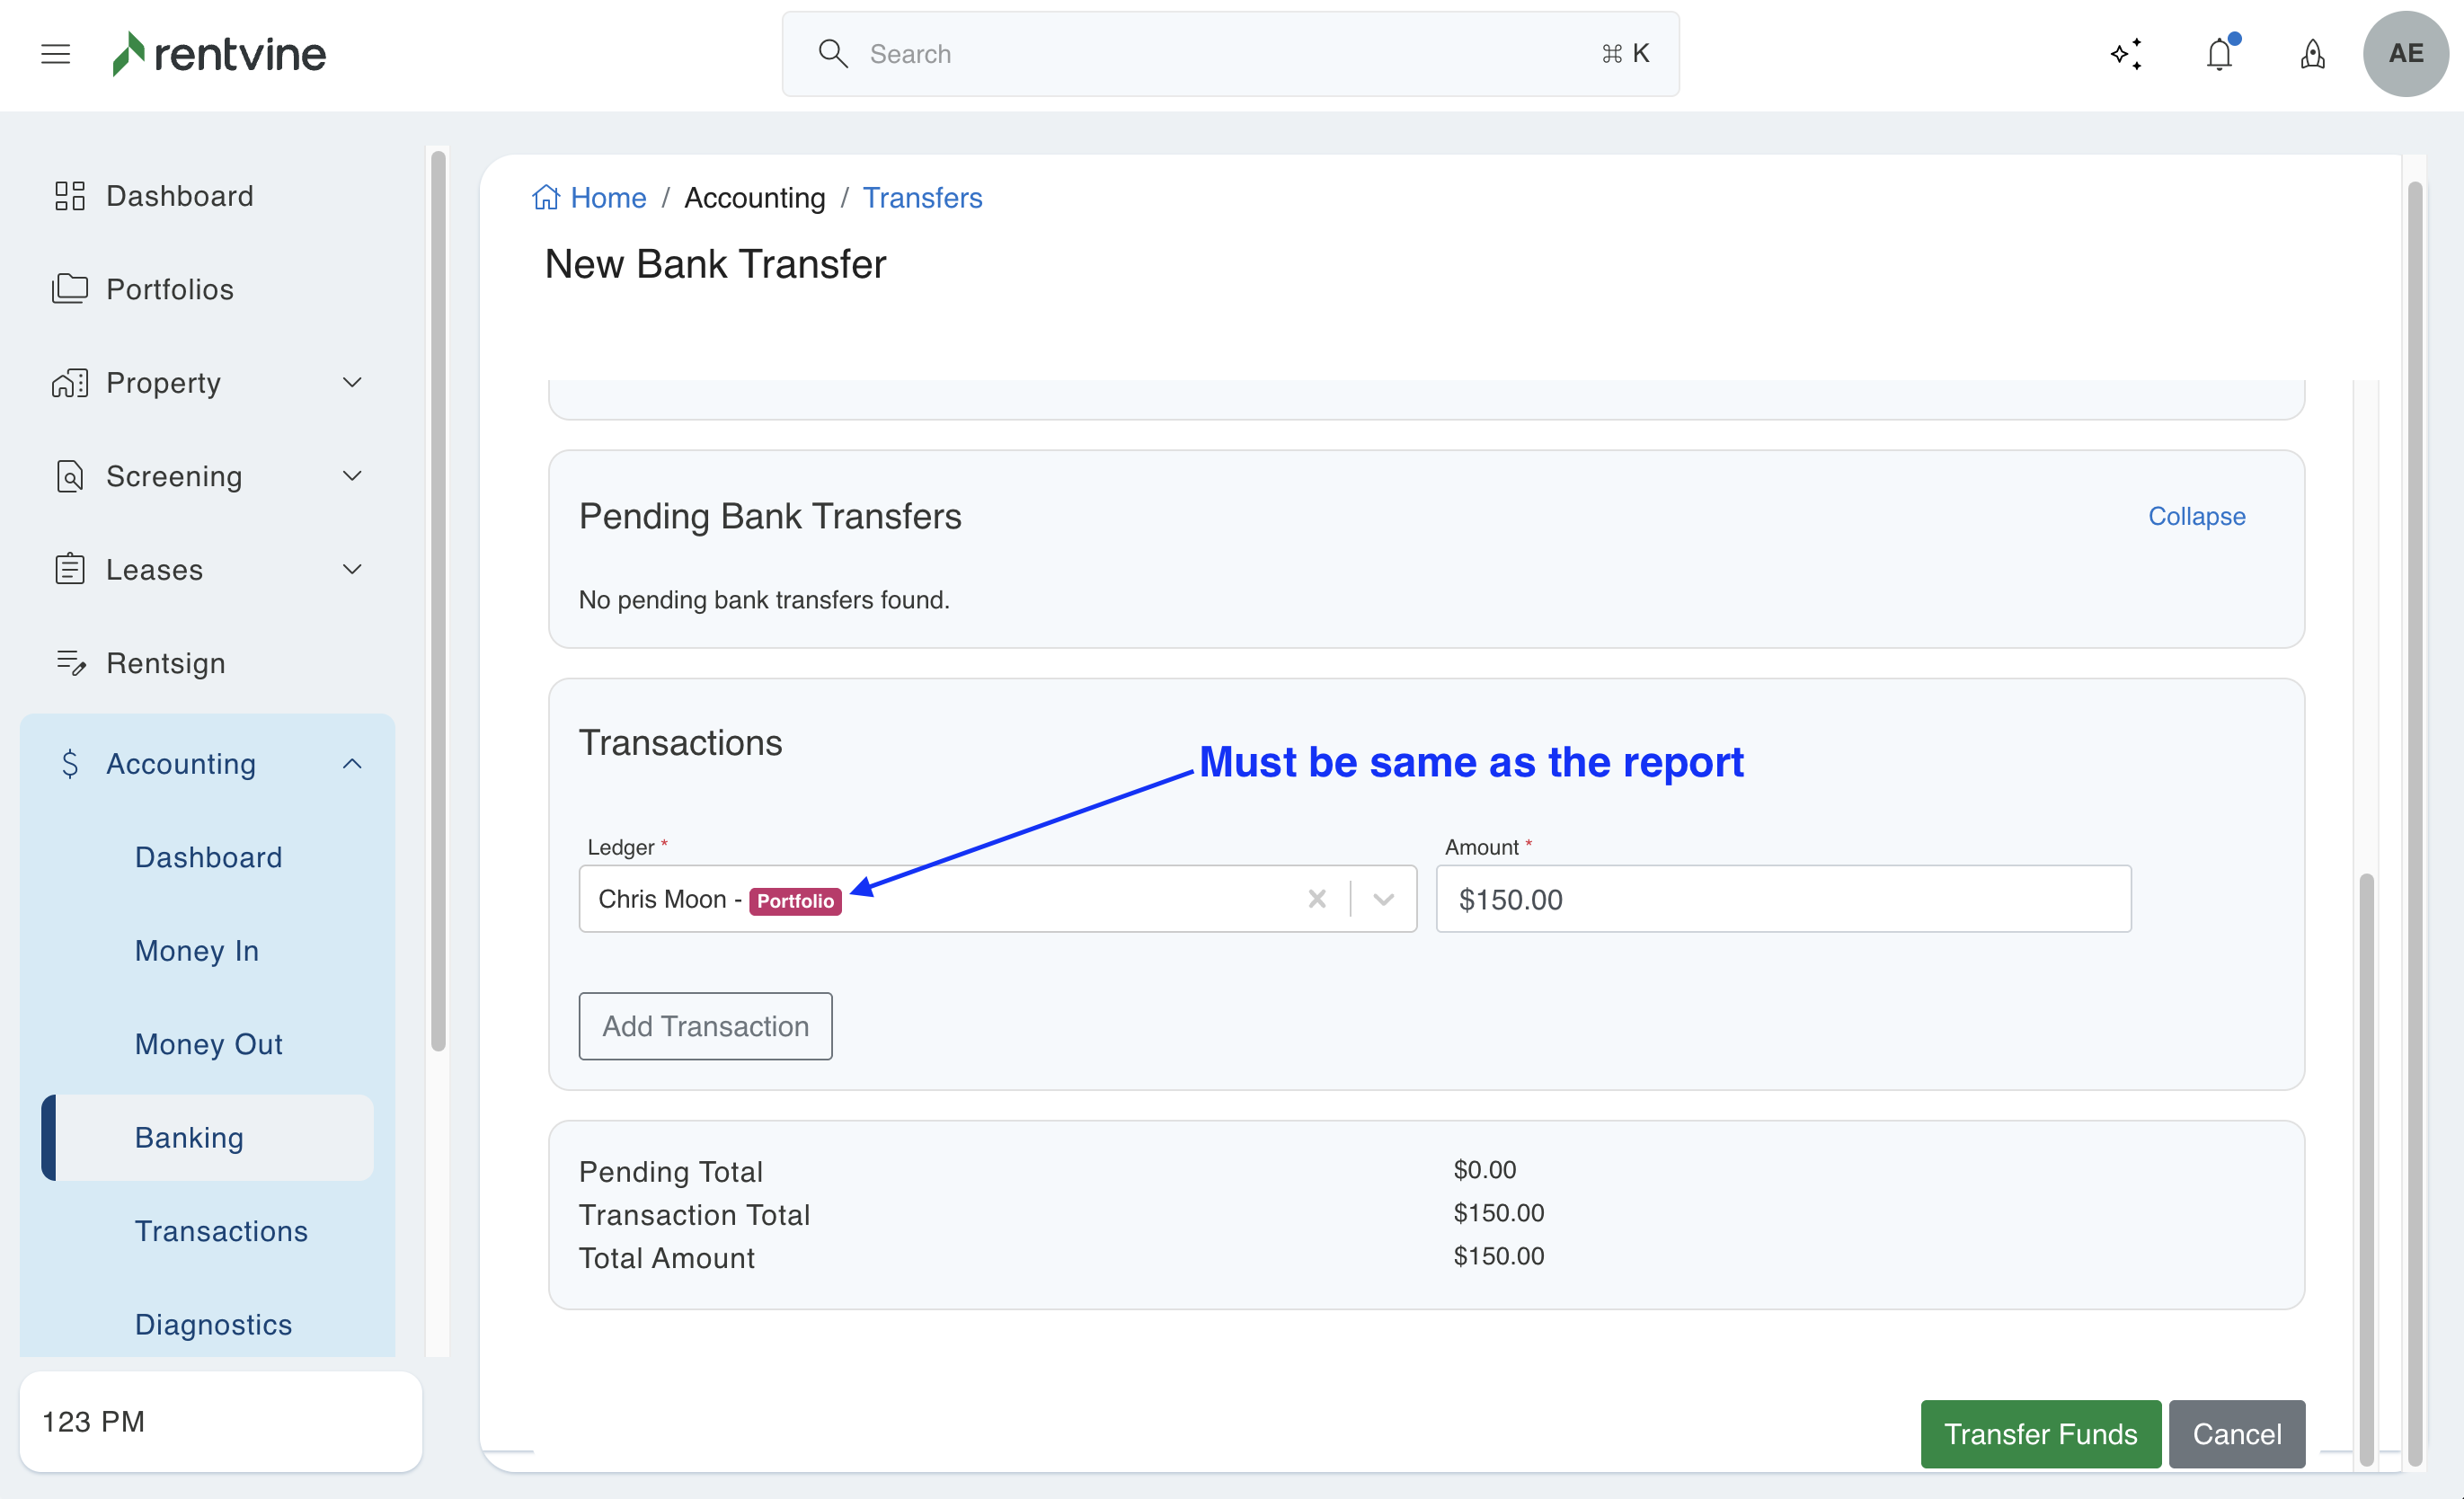Click the Amount input field

coord(1783,899)
